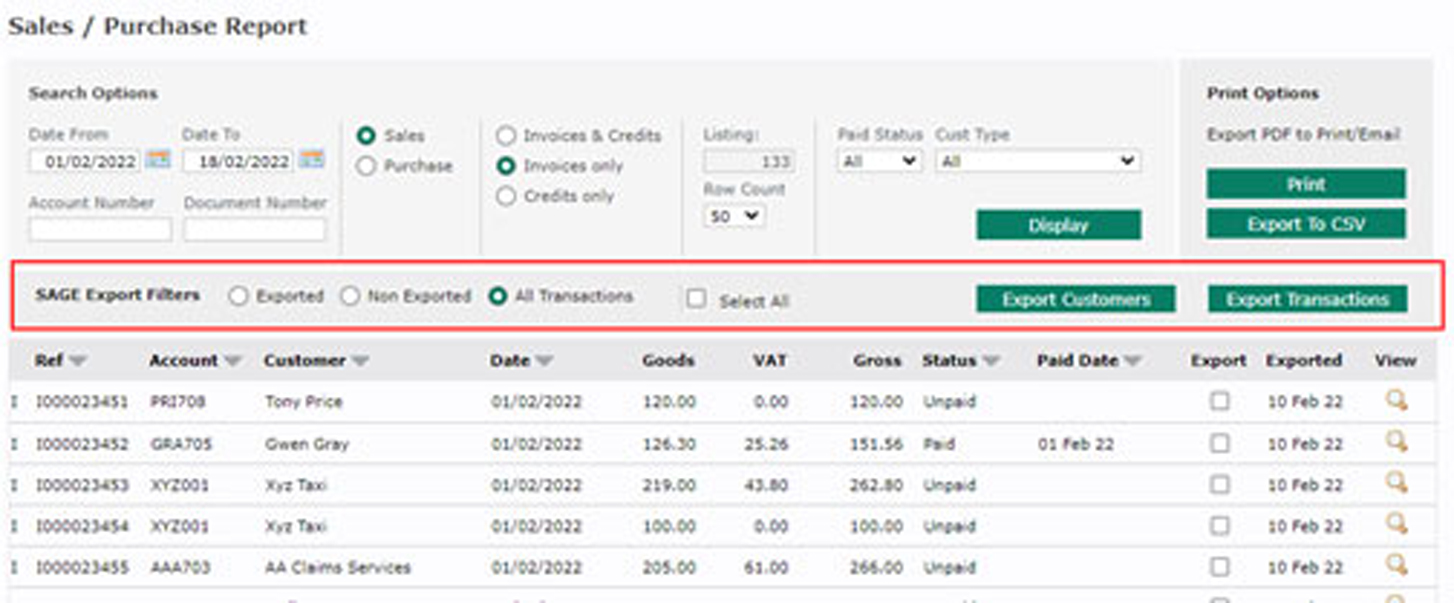Viewport: 1454px width, 603px height.
Task: Click the Export Transactions button
Action: (1307, 299)
